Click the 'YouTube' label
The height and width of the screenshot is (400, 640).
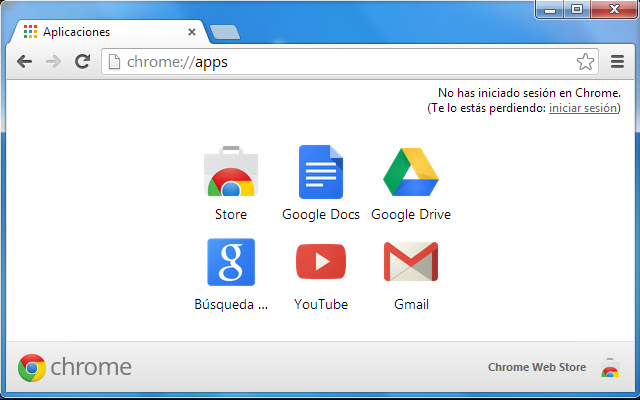pos(321,304)
